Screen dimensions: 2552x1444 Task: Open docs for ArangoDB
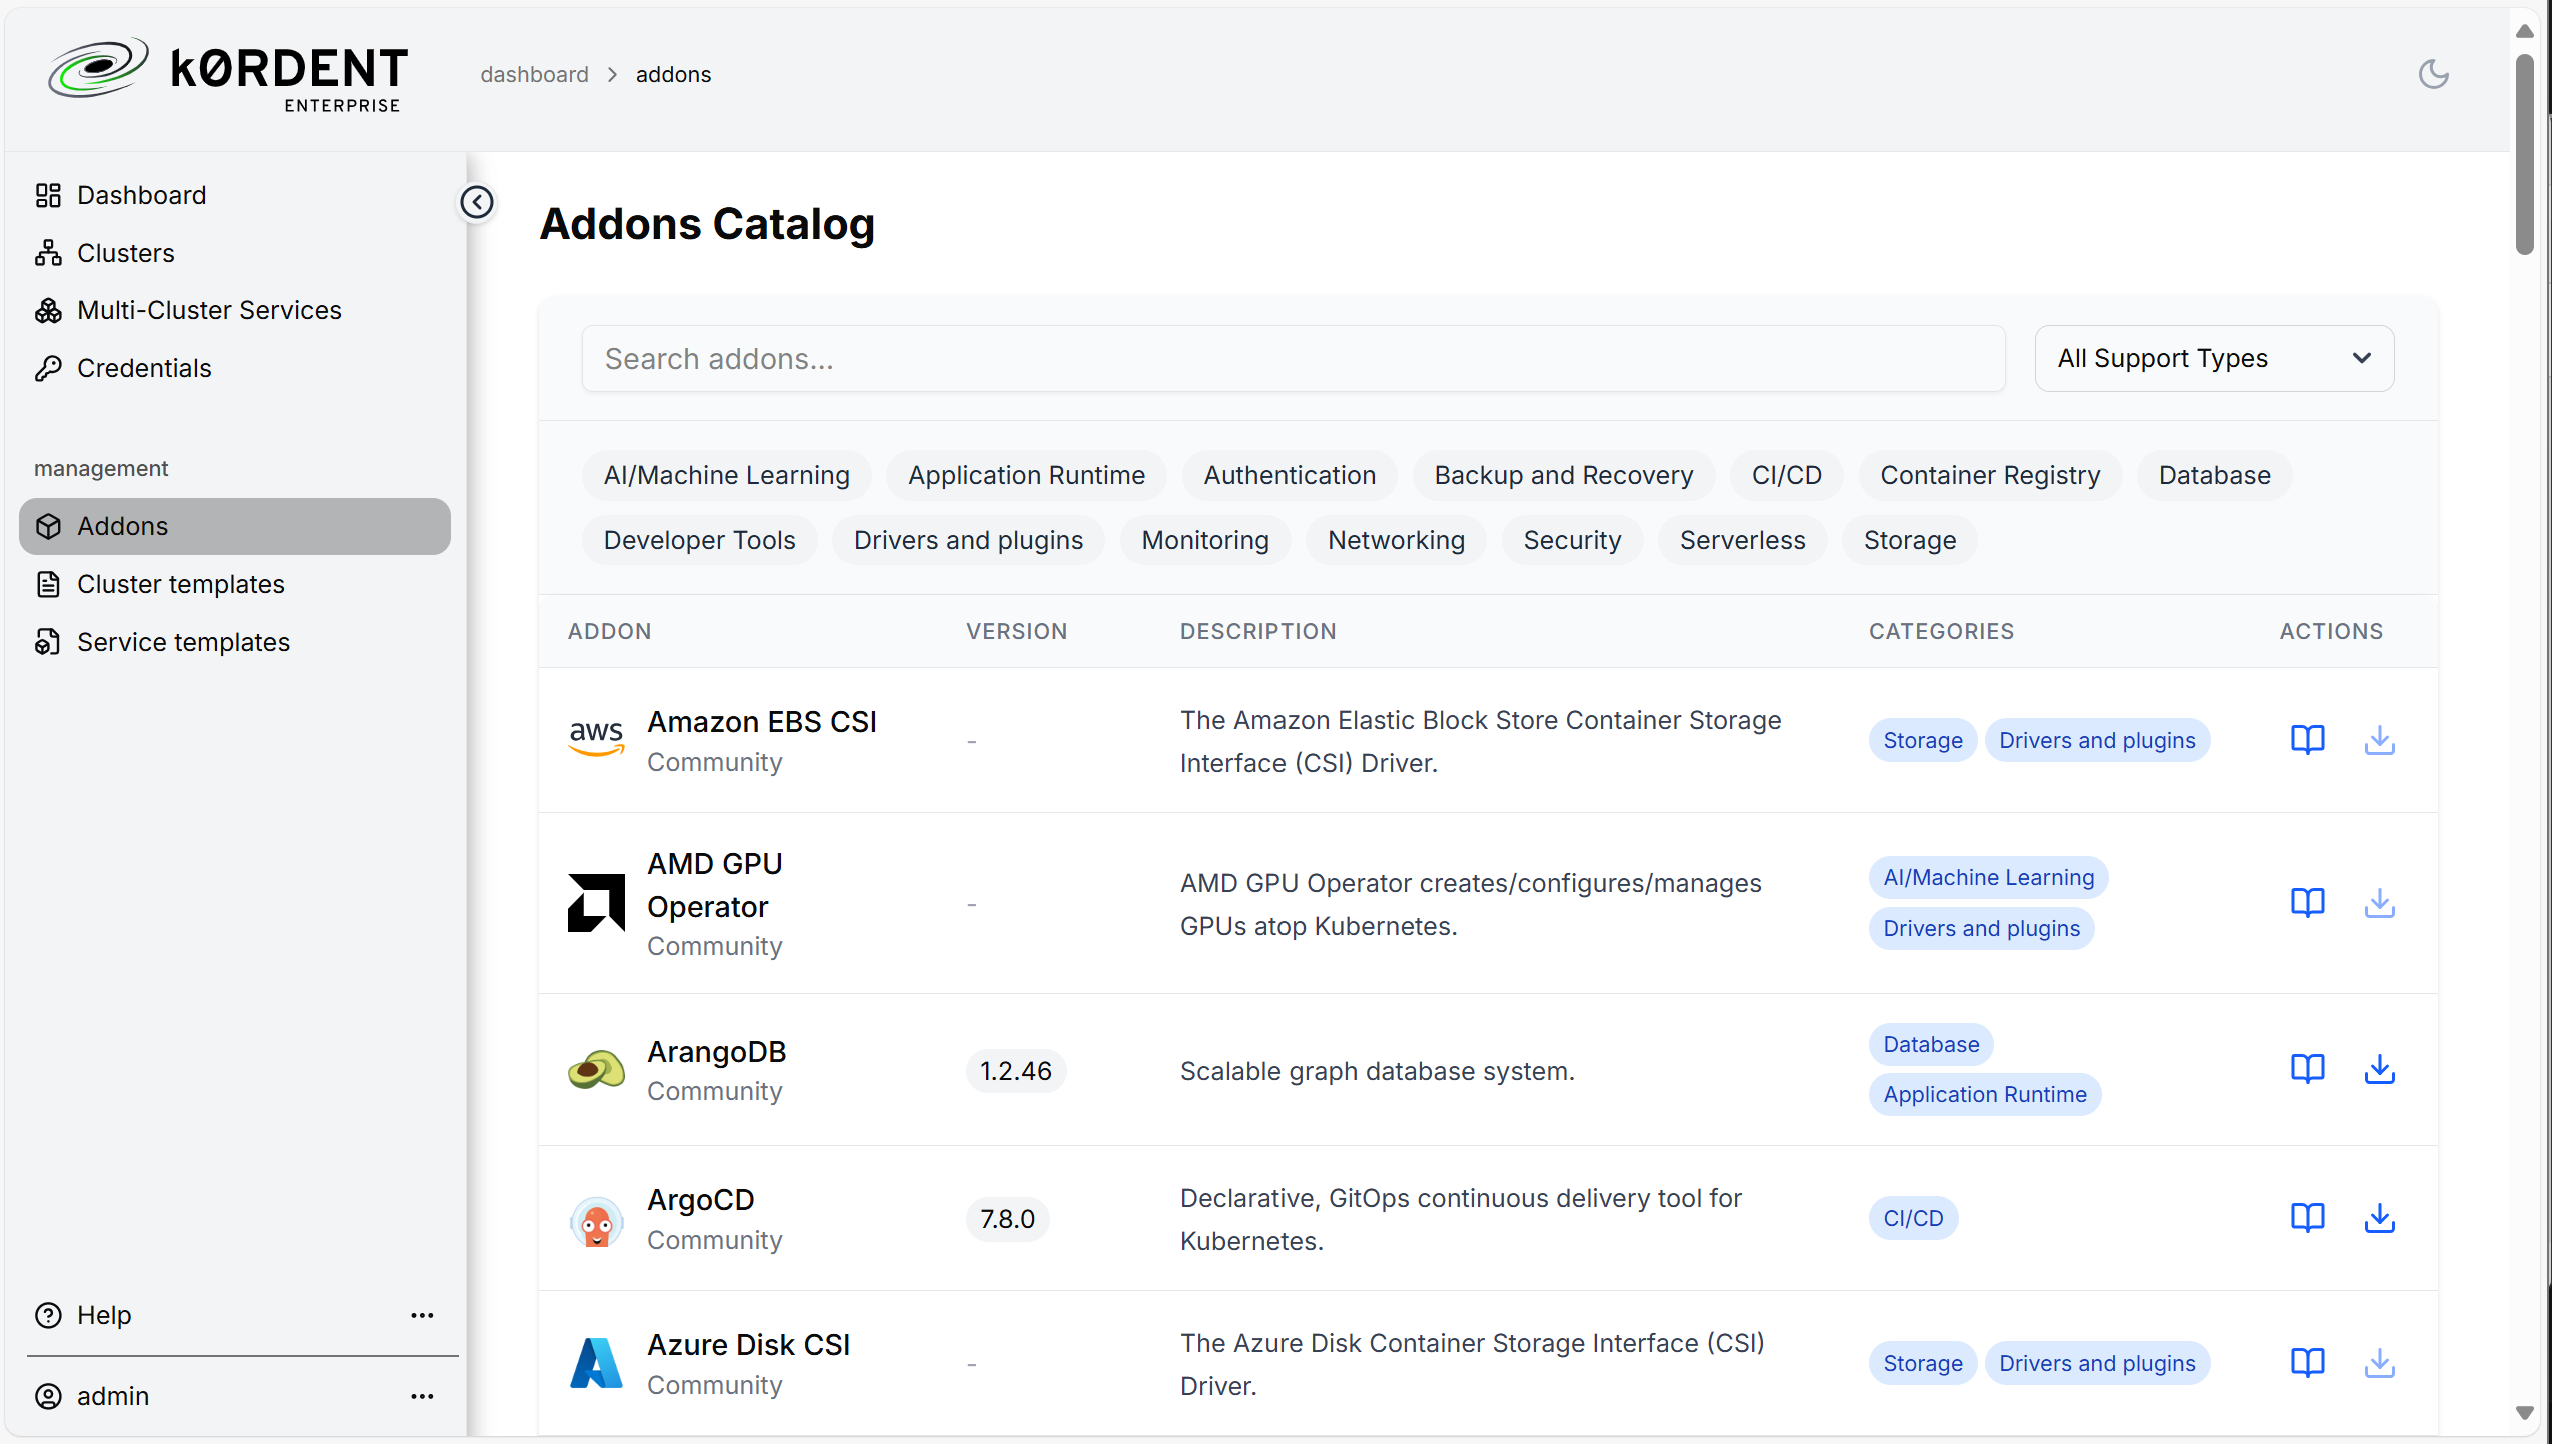(x=2307, y=1069)
